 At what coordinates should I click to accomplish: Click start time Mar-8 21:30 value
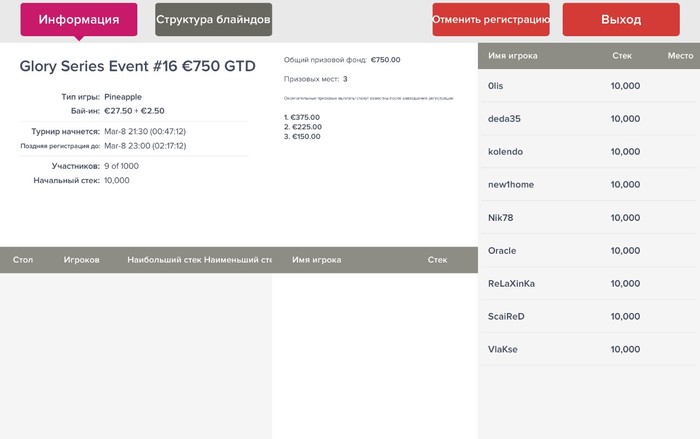(145, 131)
